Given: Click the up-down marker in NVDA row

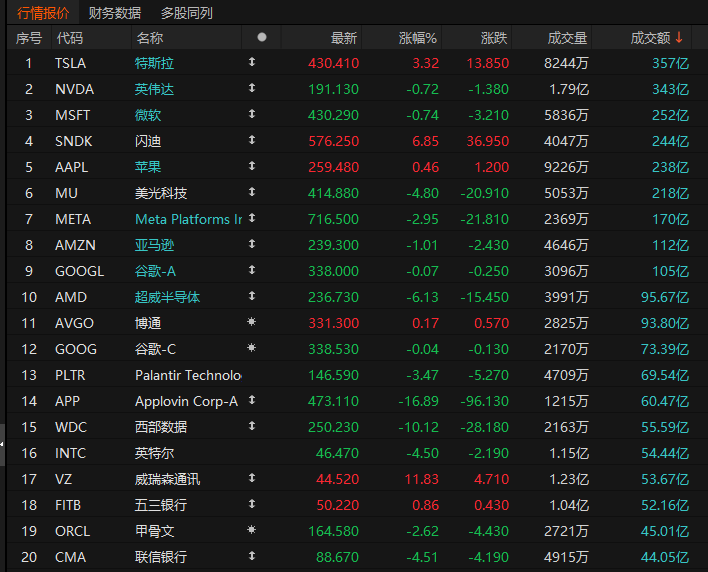Looking at the screenshot, I should 252,88.
